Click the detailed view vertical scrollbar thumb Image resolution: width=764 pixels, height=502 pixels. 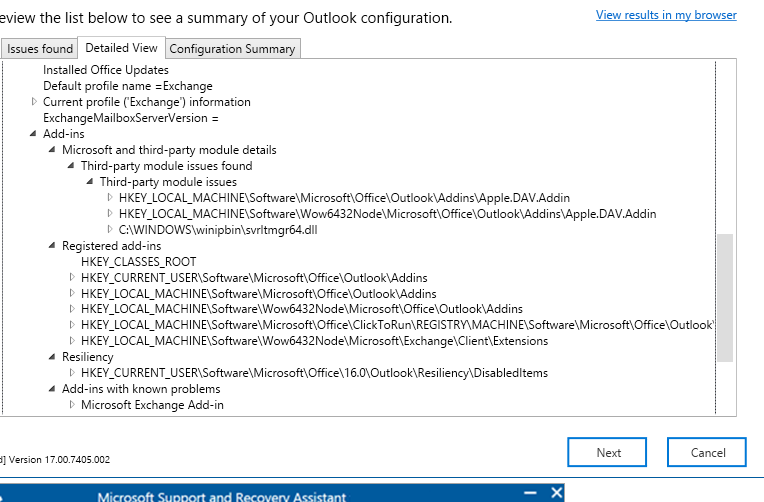click(x=725, y=298)
